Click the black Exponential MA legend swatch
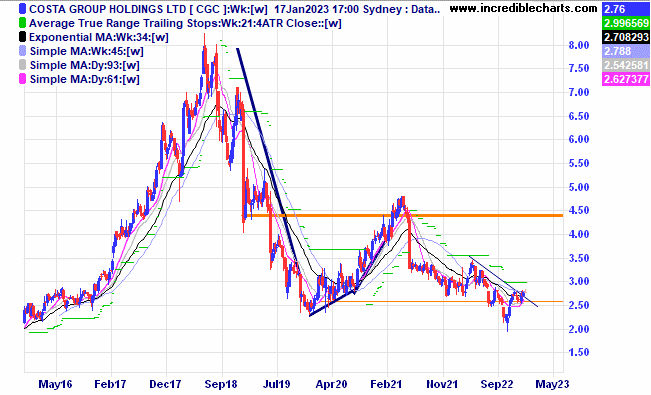This screenshot has width=651, height=395. pyautogui.click(x=22, y=37)
